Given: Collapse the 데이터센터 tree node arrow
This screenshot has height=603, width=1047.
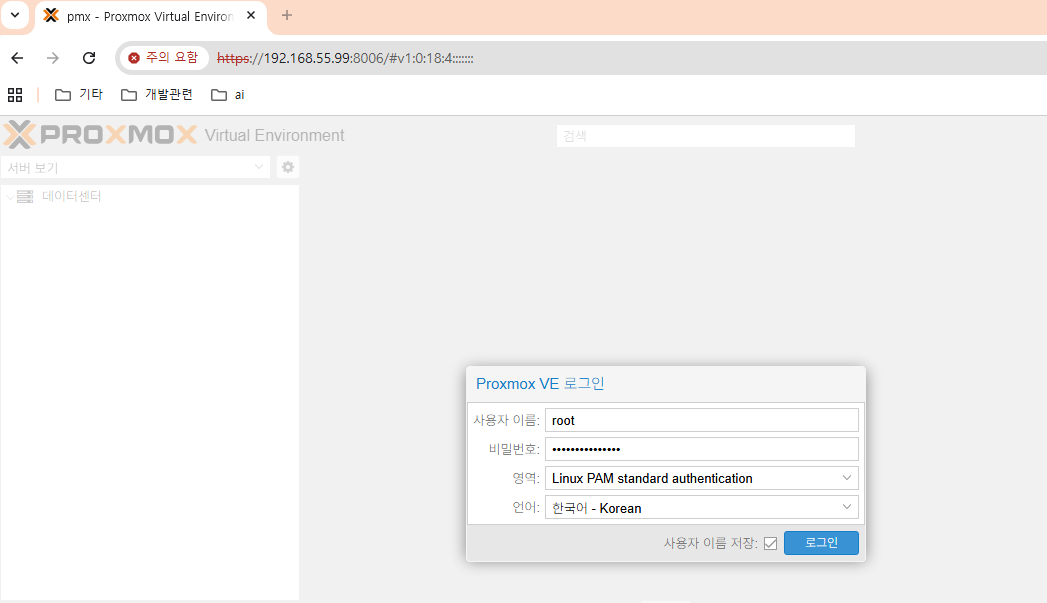Looking at the screenshot, I should (x=10, y=196).
